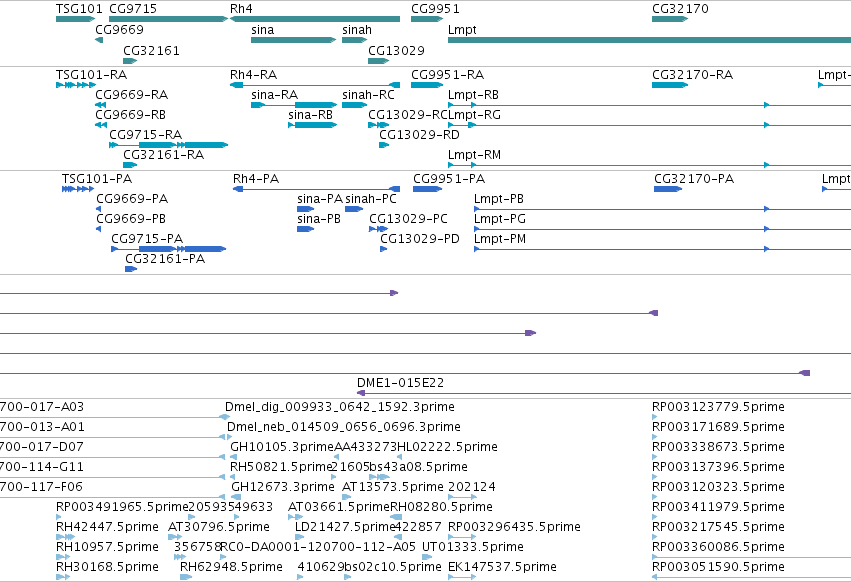The image size is (851, 582).
Task: Select the Lmpt-PG protein label
Action: point(500,219)
